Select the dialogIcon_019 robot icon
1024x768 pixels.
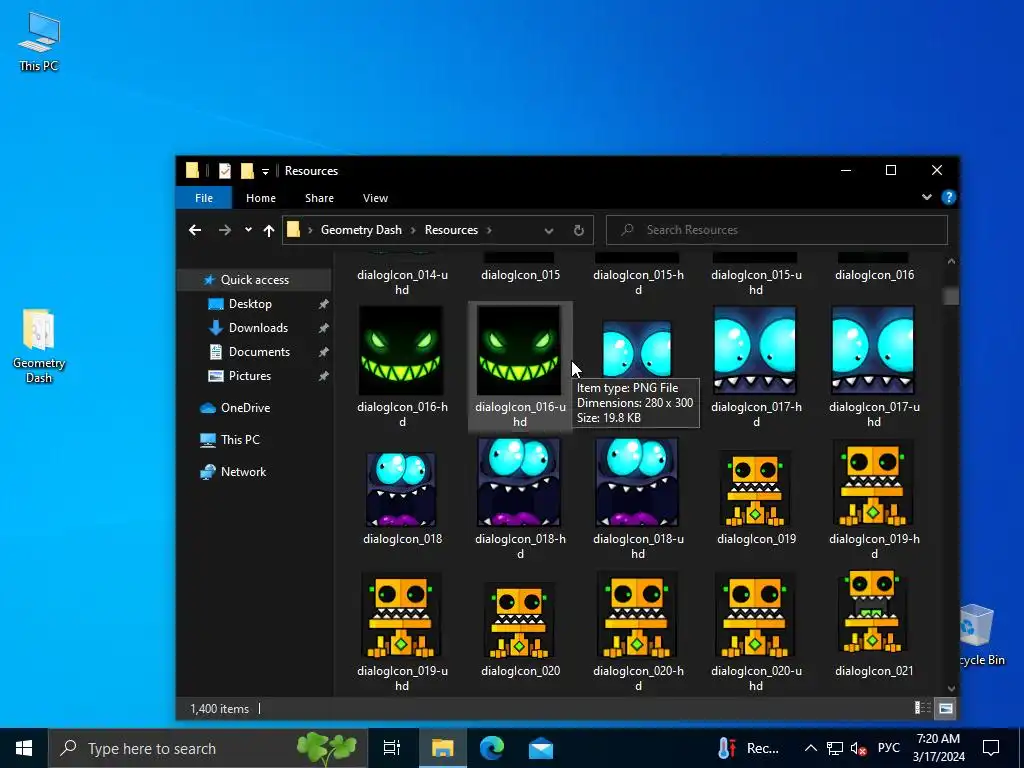click(755, 488)
